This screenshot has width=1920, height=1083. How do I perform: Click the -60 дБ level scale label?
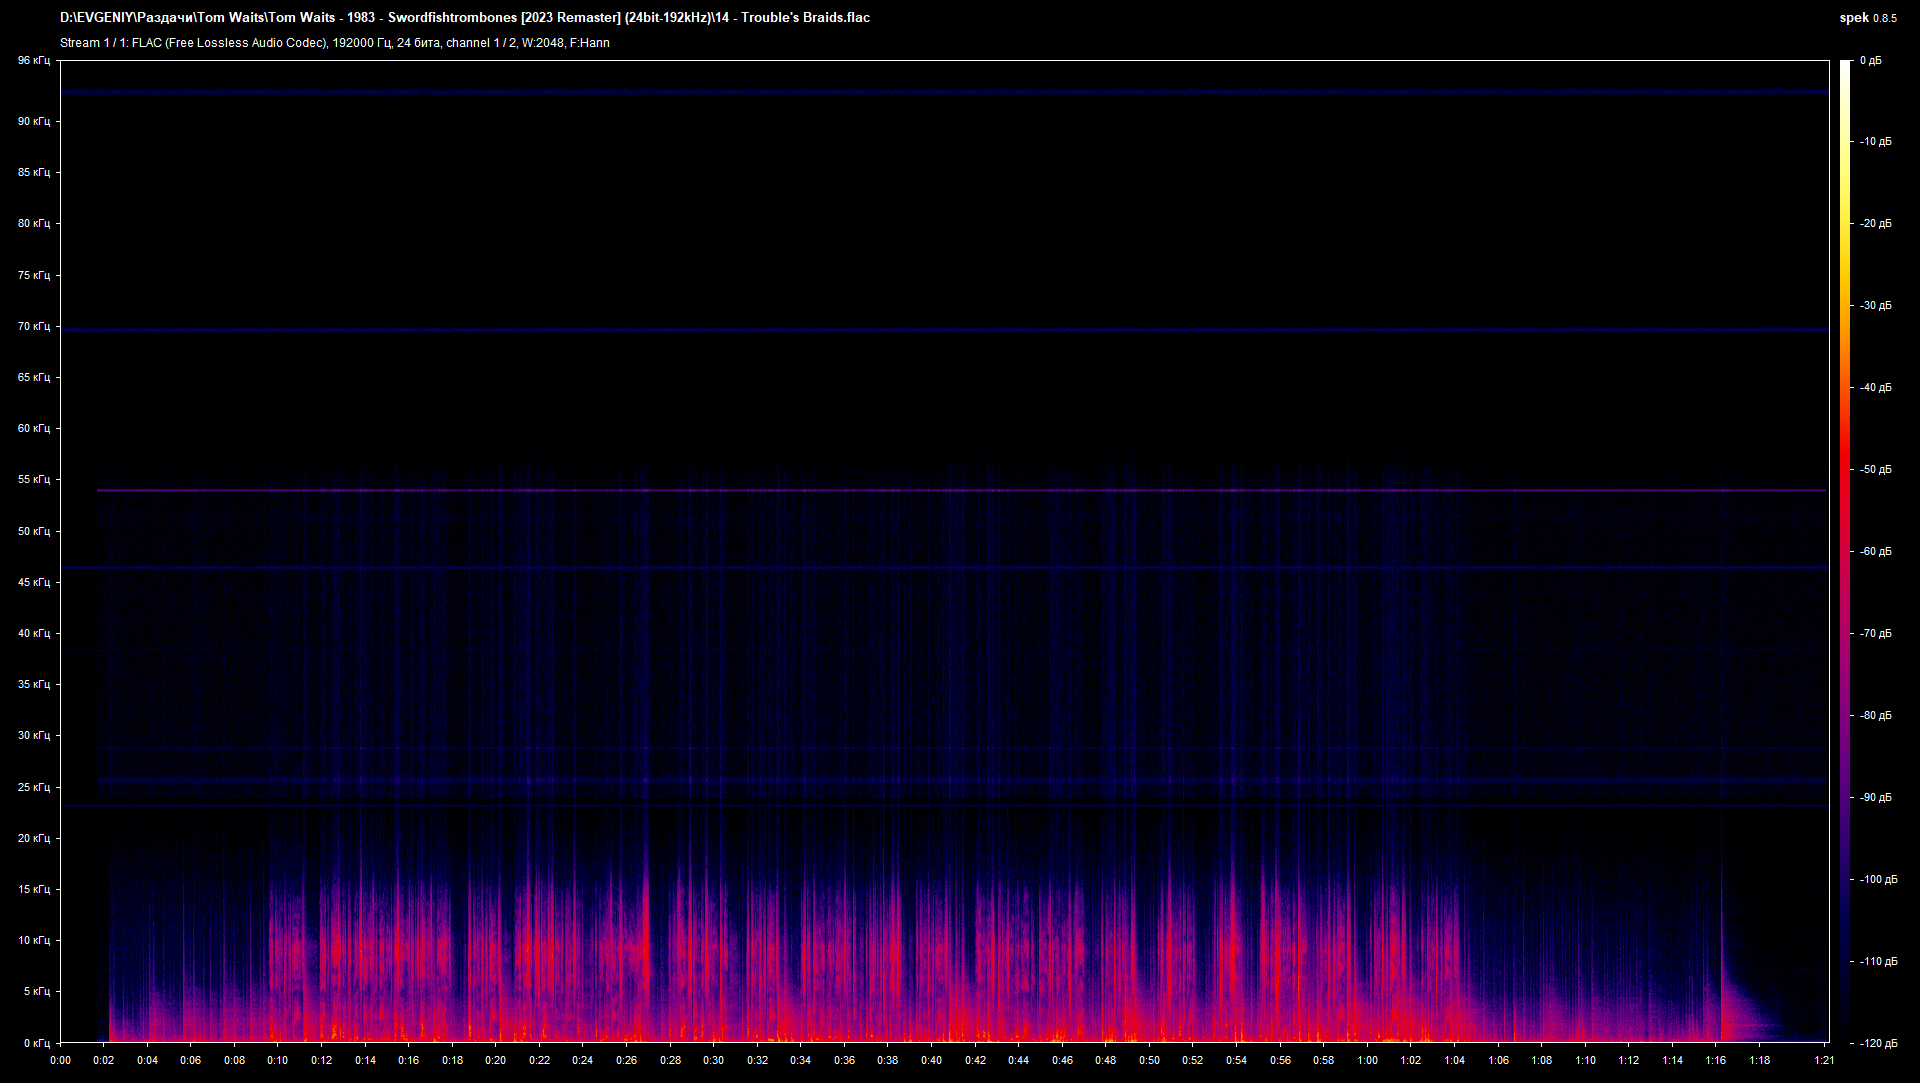click(1876, 552)
